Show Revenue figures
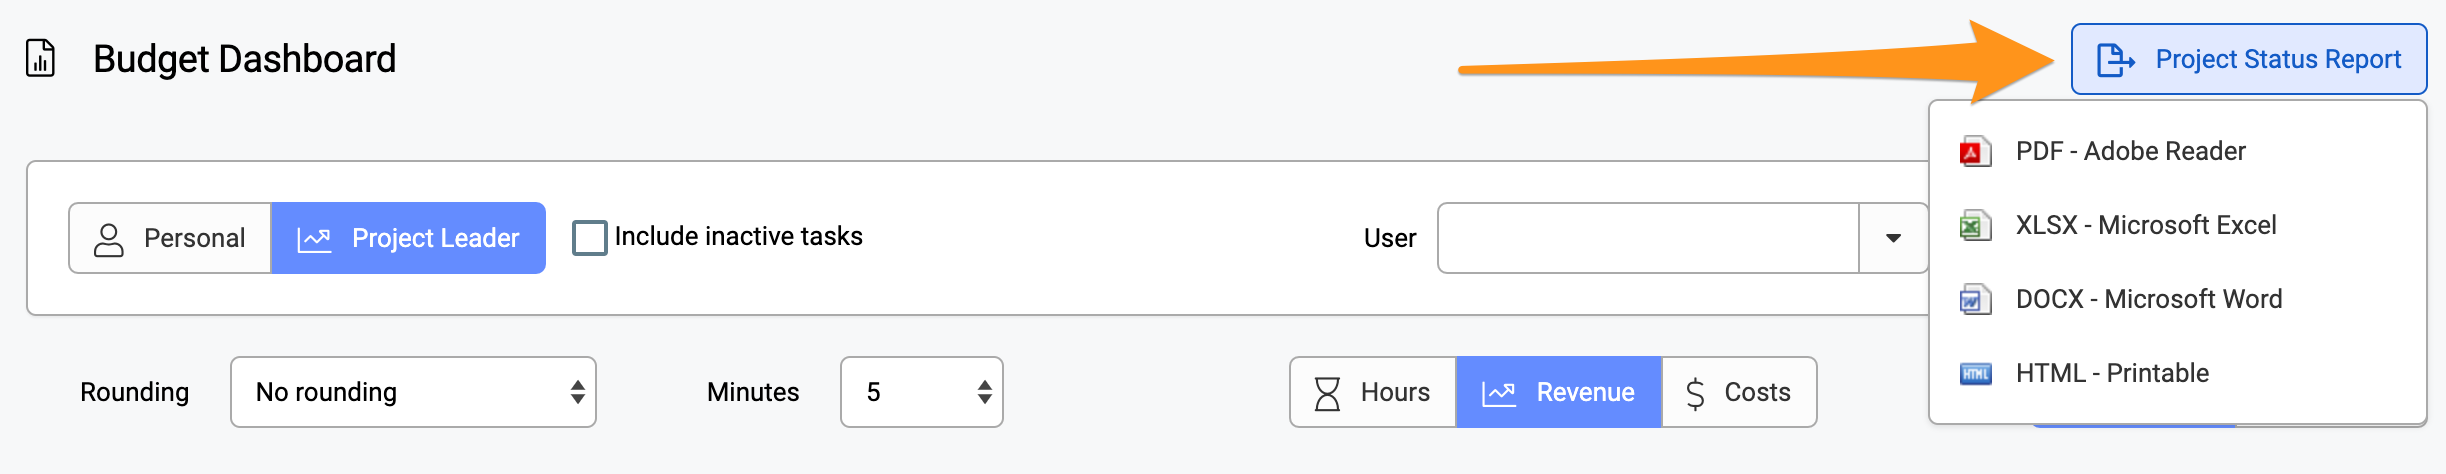 pyautogui.click(x=1559, y=392)
